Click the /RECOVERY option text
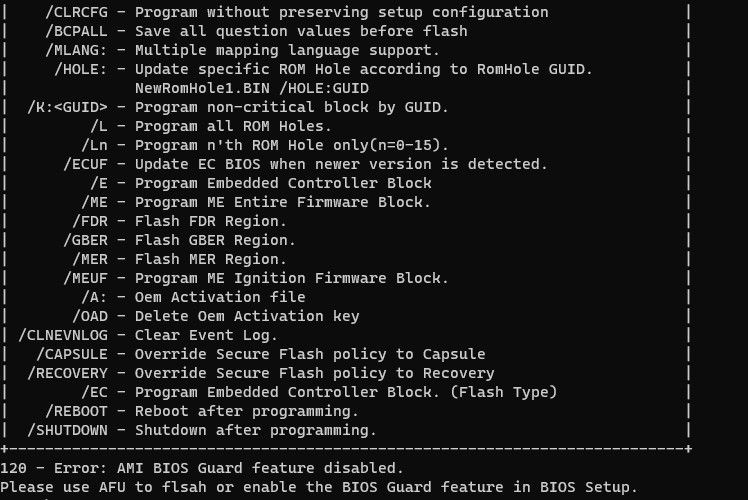The image size is (748, 500). [x=68, y=373]
